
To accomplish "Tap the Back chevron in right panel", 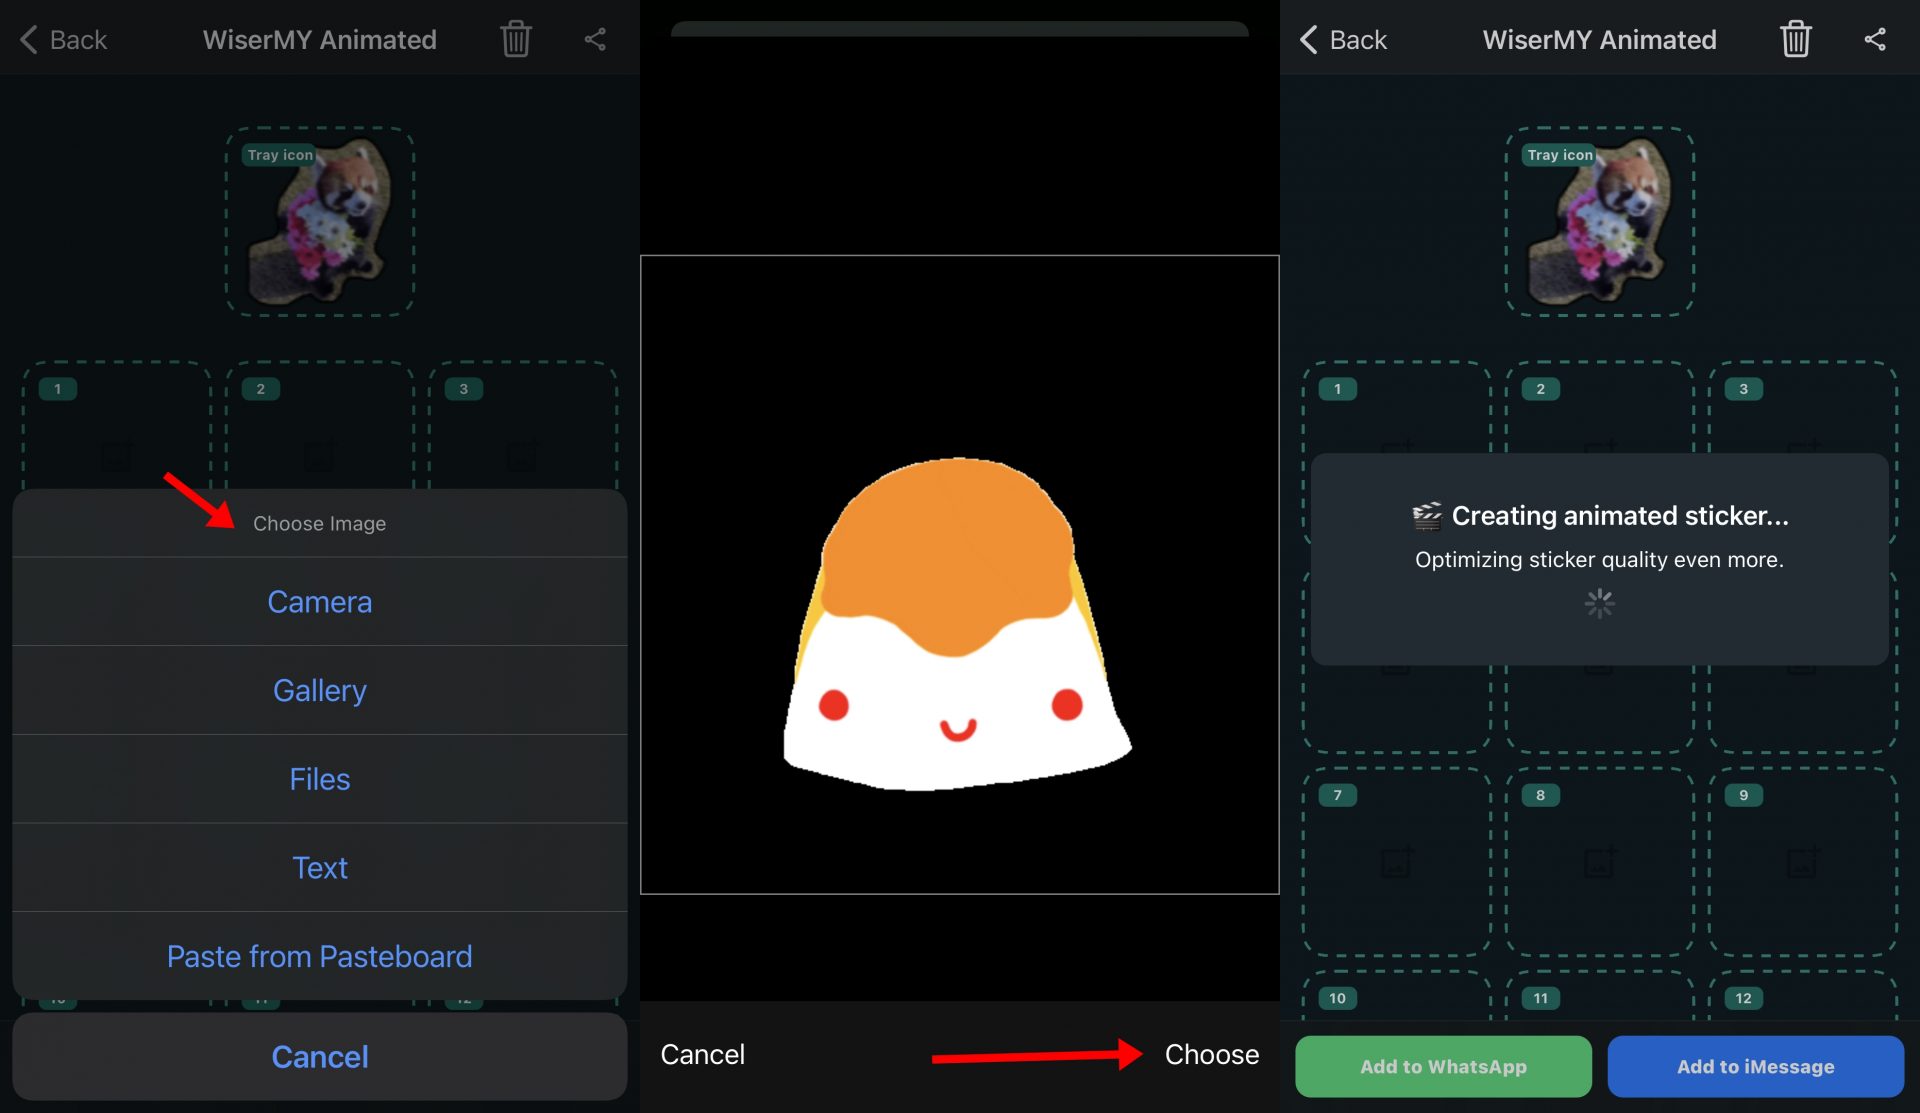I will (1309, 40).
